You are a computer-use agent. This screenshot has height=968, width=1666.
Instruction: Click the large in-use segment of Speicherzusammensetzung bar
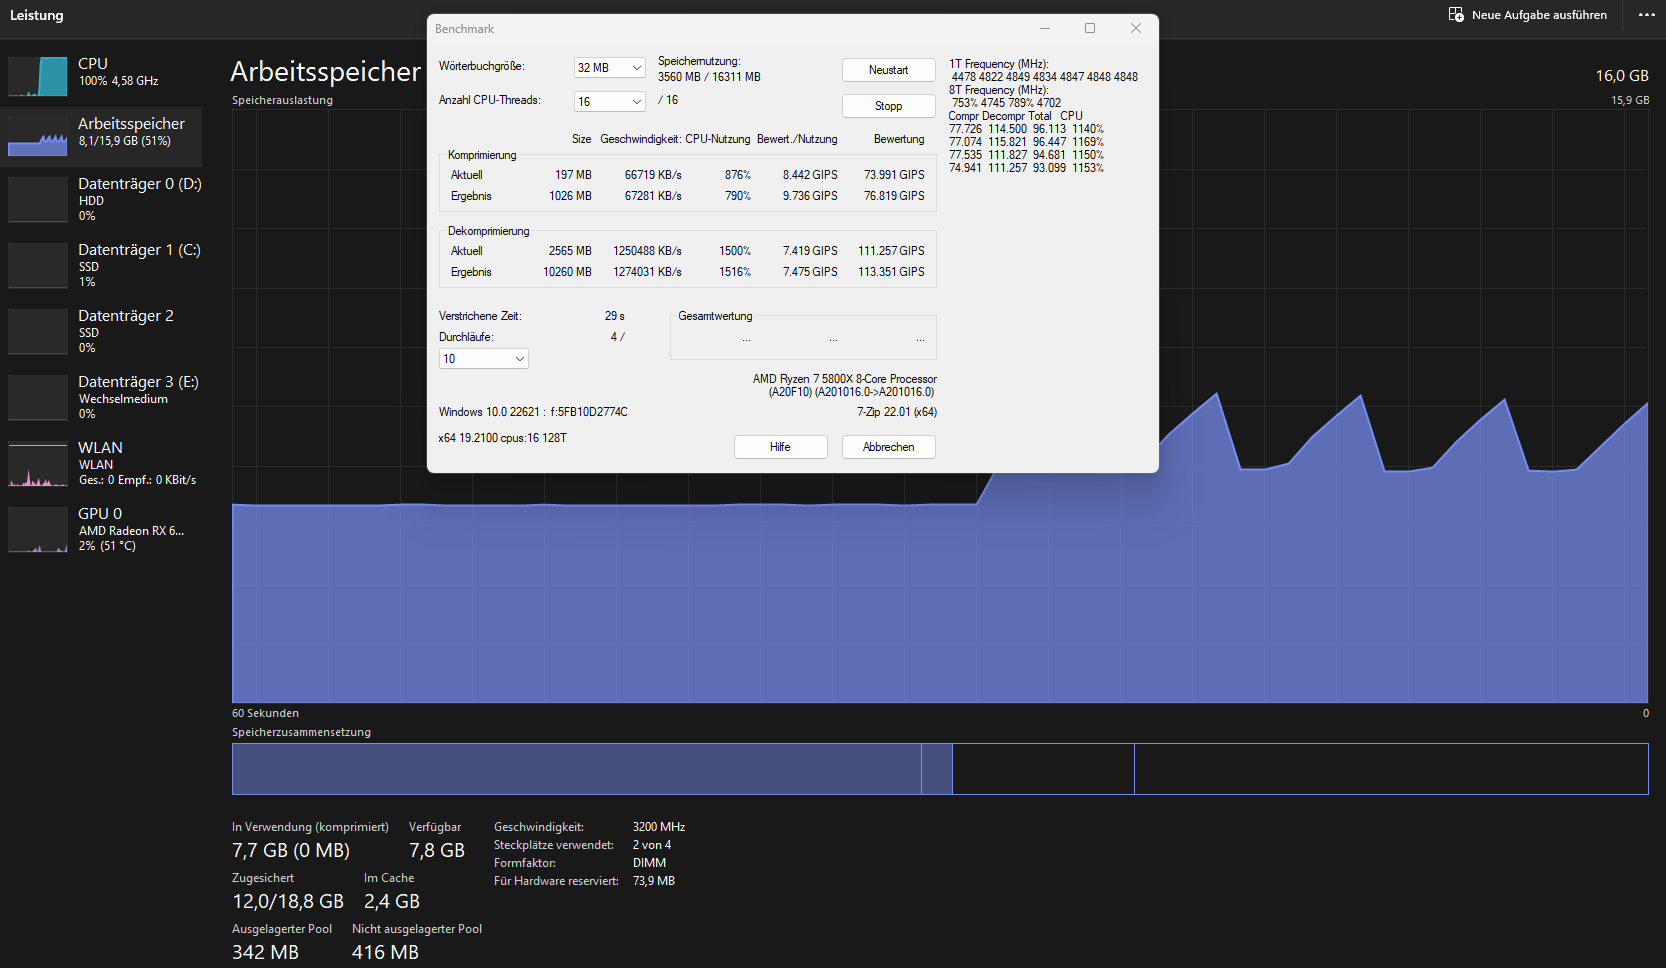[x=576, y=769]
